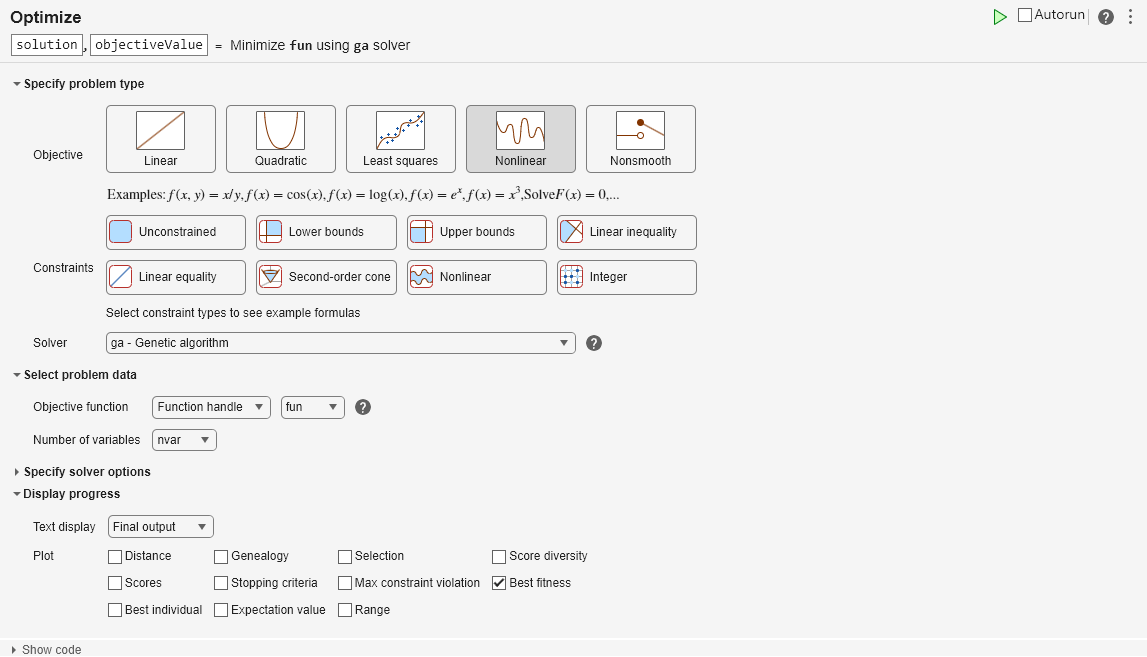Open help for the Optimize task

pos(1105,17)
